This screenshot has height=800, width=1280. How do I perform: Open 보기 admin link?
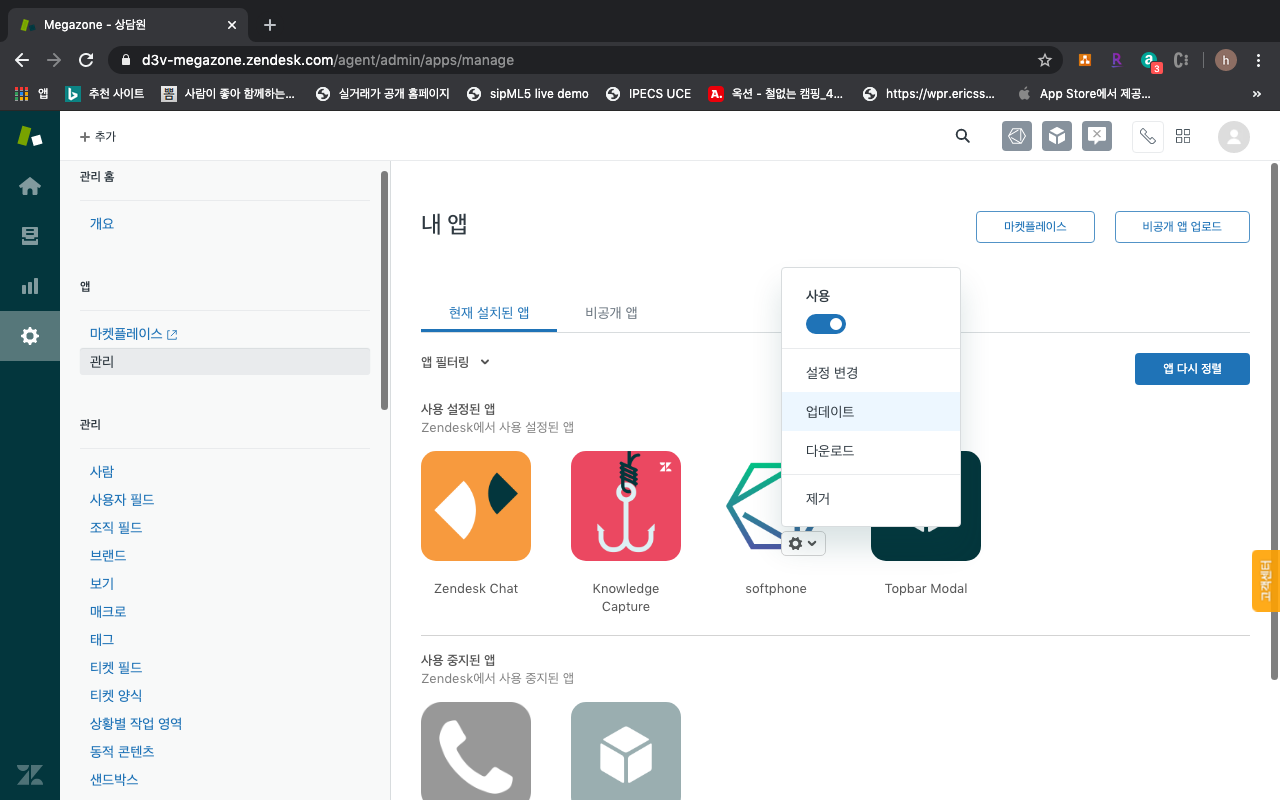pos(102,583)
